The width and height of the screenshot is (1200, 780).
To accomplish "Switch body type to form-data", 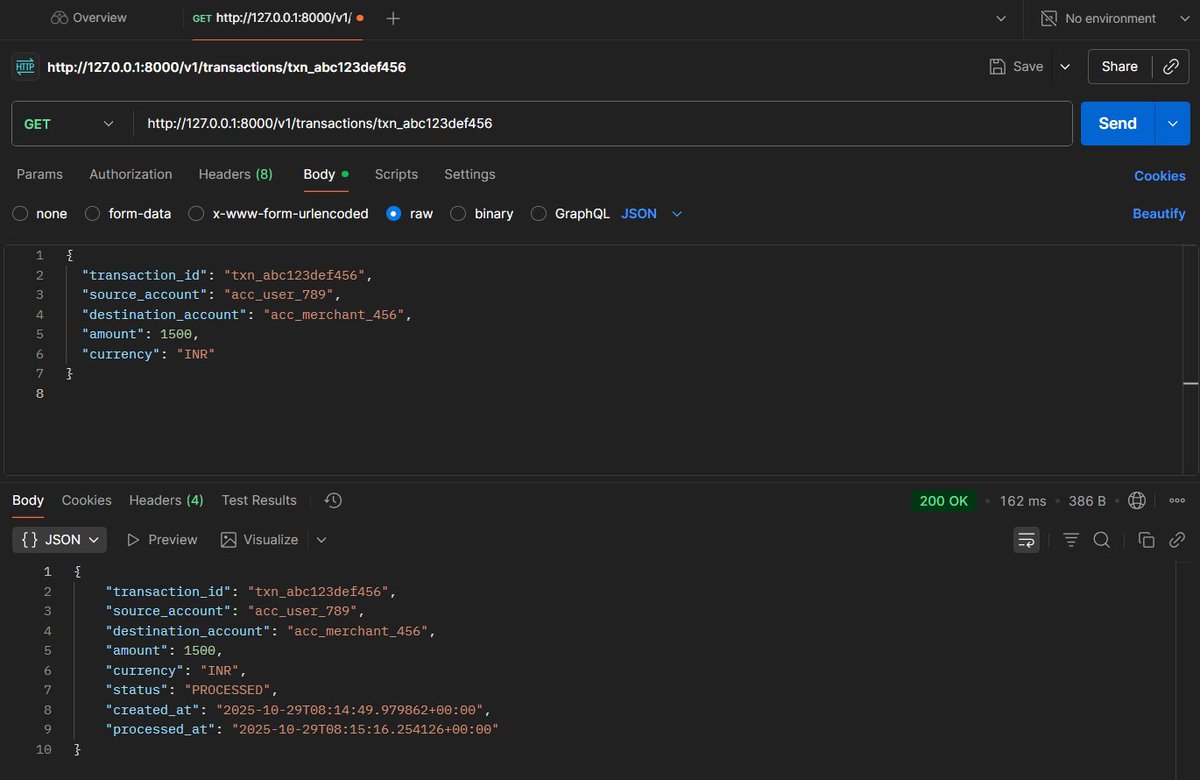I will click(x=91, y=213).
